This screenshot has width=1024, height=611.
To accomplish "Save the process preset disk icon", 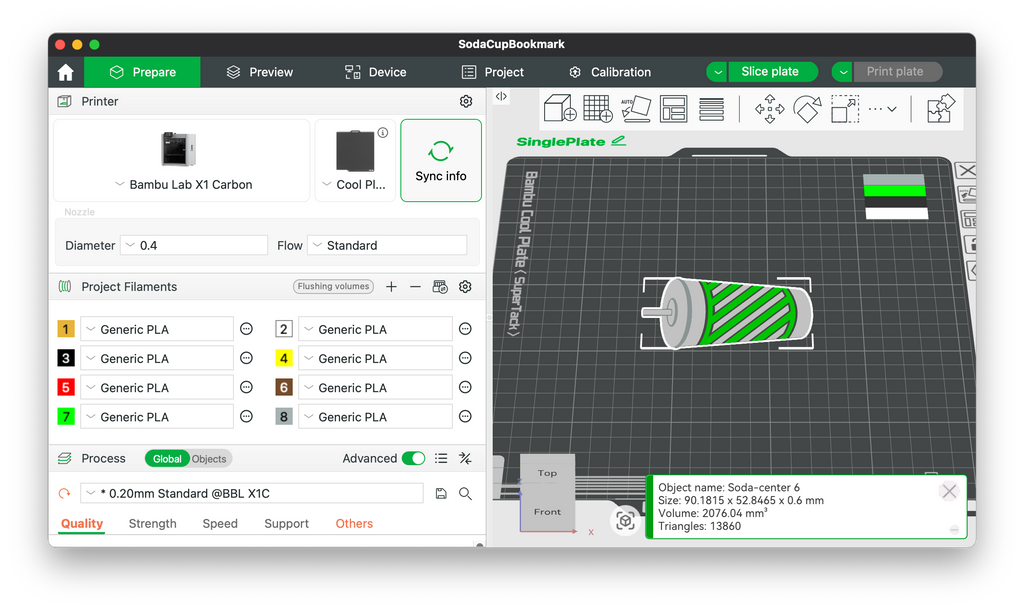I will coord(441,494).
